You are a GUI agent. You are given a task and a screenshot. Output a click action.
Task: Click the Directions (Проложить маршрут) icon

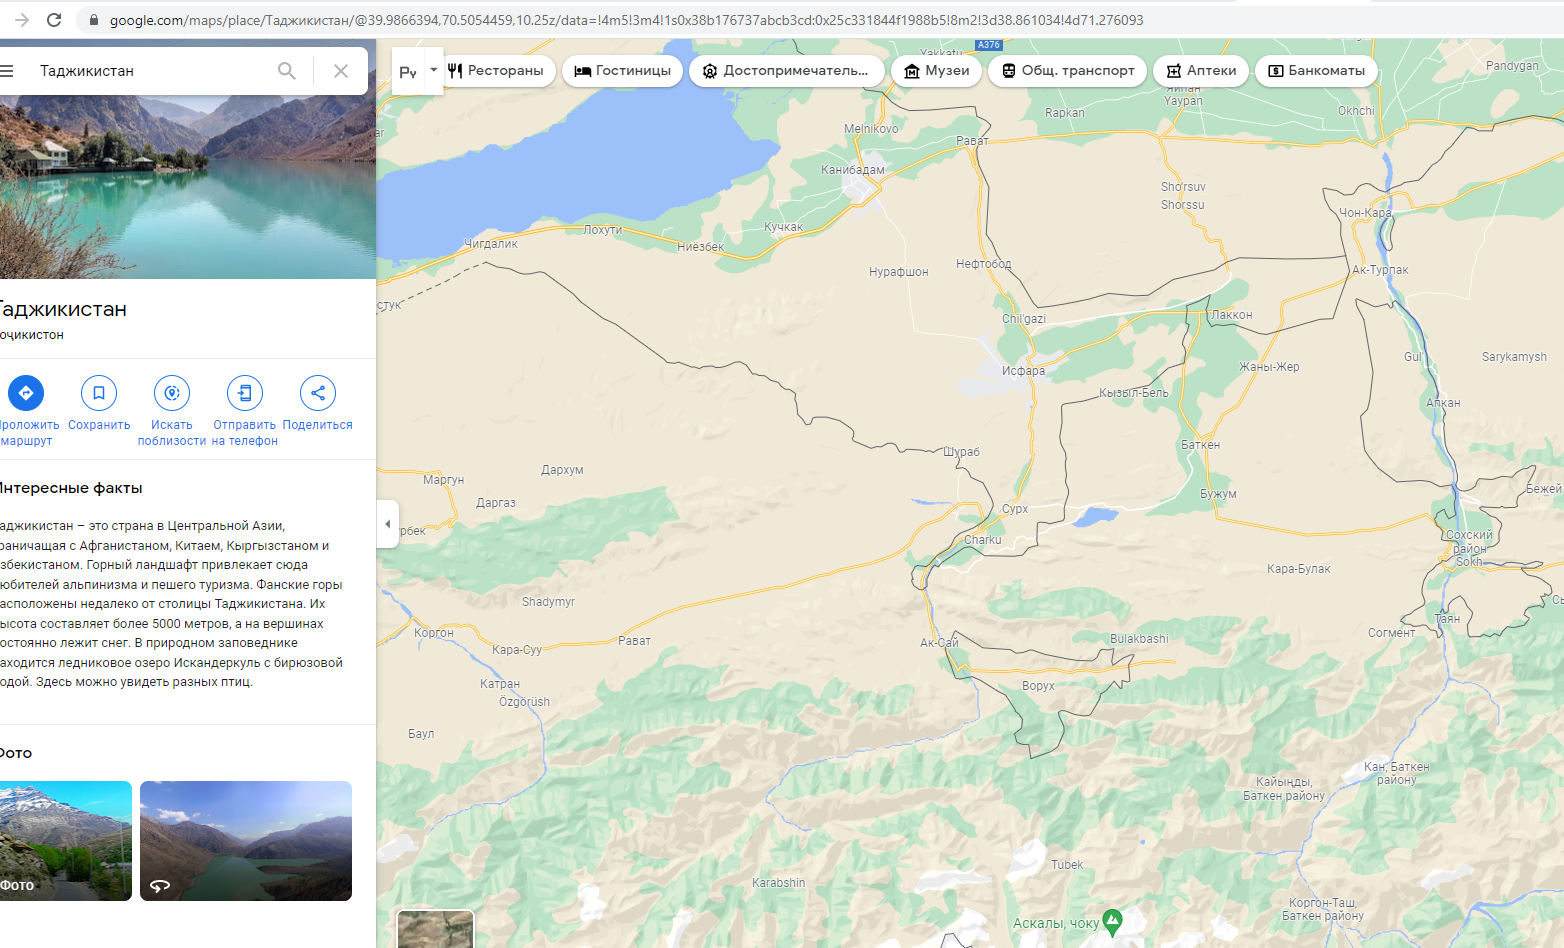(26, 393)
